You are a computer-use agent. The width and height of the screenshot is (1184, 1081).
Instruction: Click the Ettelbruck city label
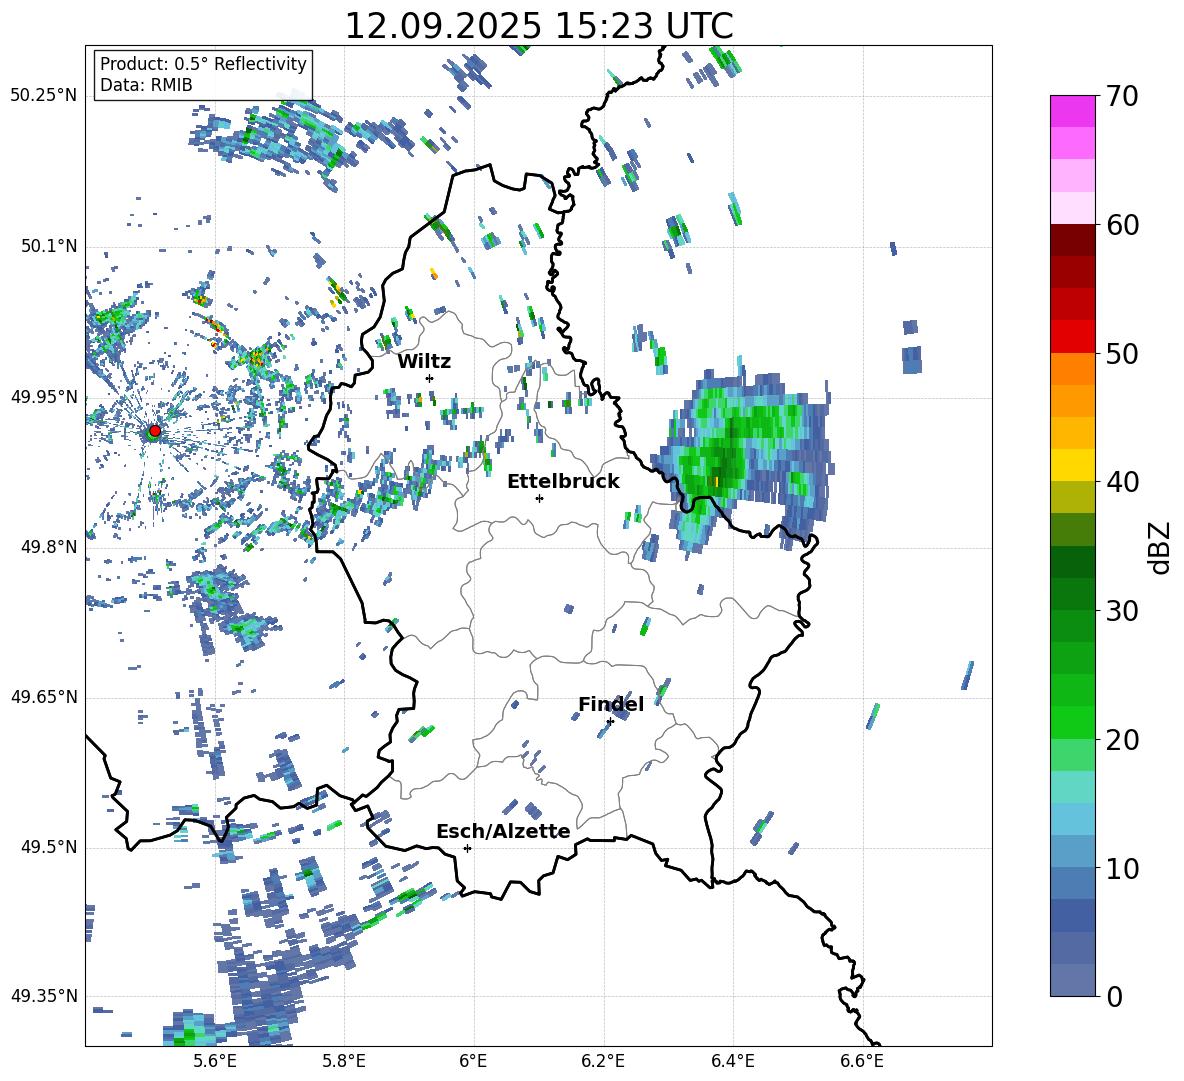563,482
